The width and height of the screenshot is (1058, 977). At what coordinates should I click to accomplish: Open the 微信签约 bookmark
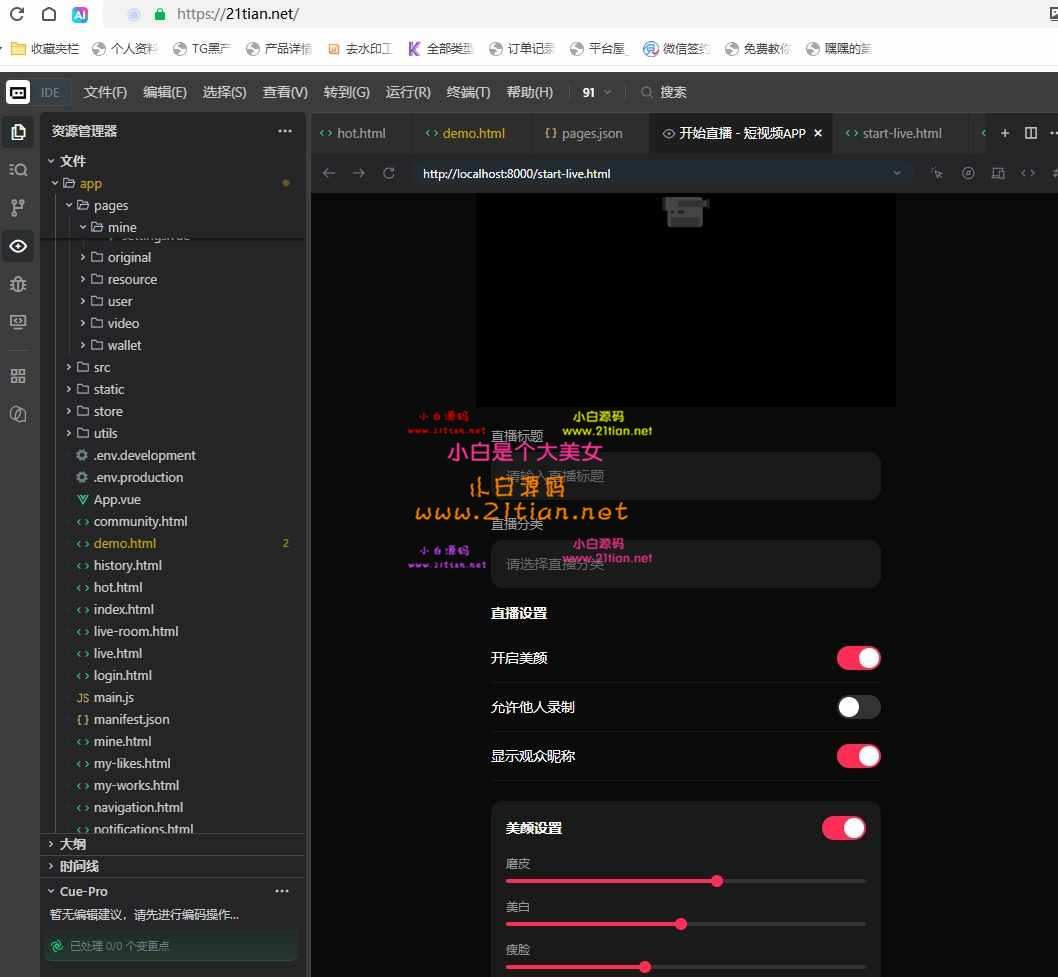click(677, 49)
